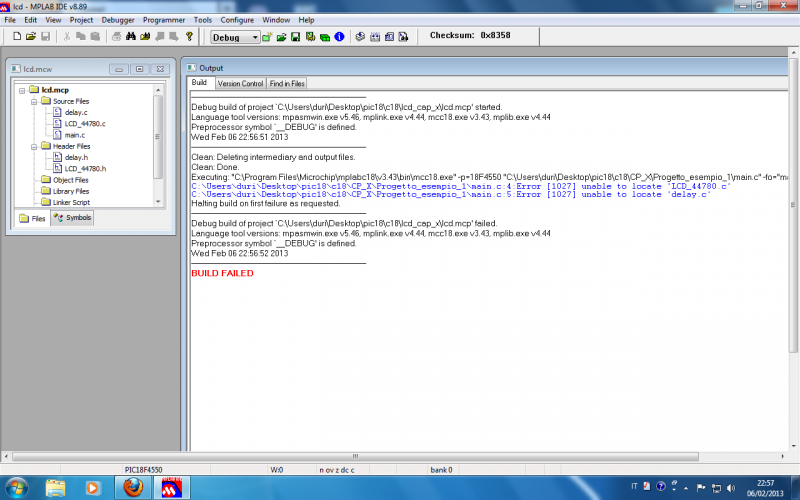Select LCD_44780.h in the project tree
Screen dimensions: 800x500
85,168
